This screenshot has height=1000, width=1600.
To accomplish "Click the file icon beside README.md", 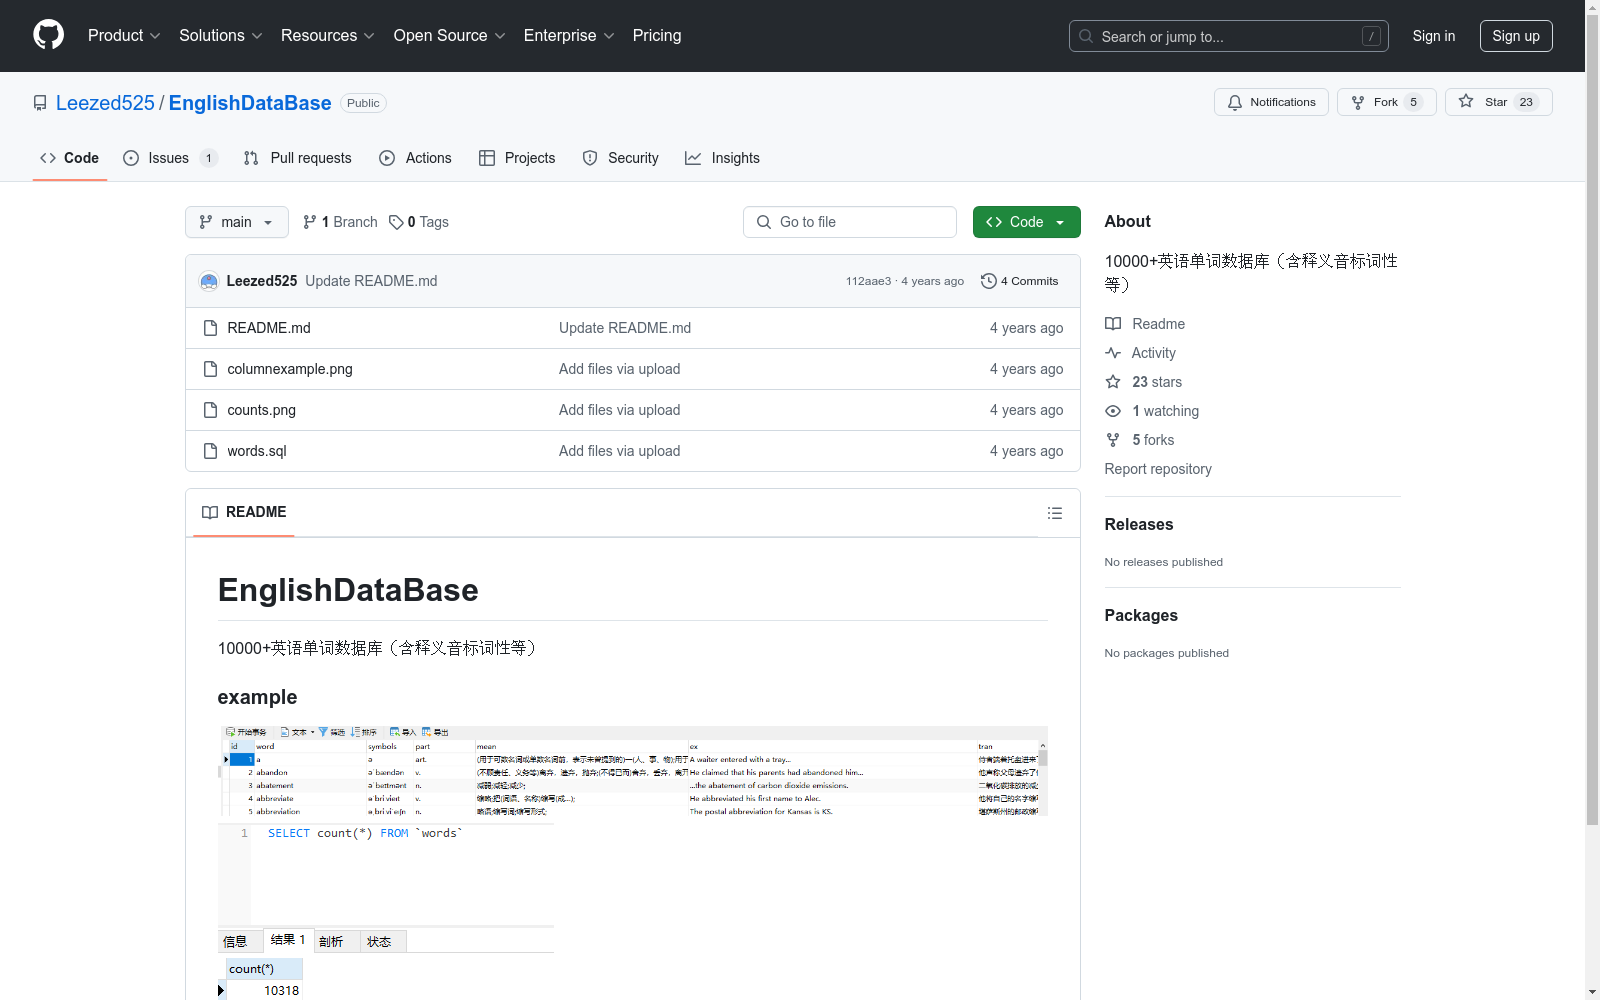I will (210, 328).
